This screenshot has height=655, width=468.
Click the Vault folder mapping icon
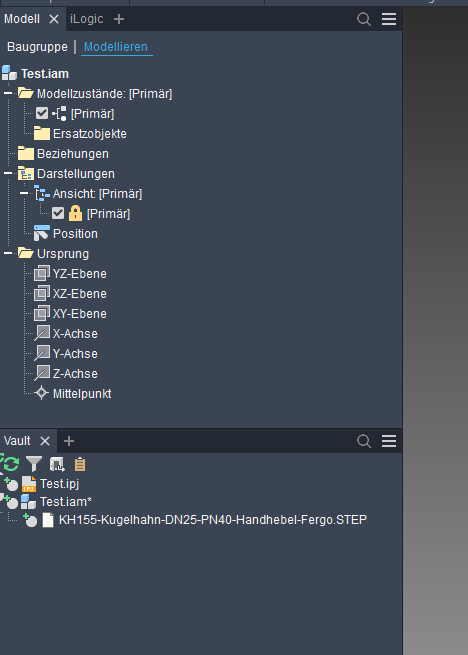(57, 464)
